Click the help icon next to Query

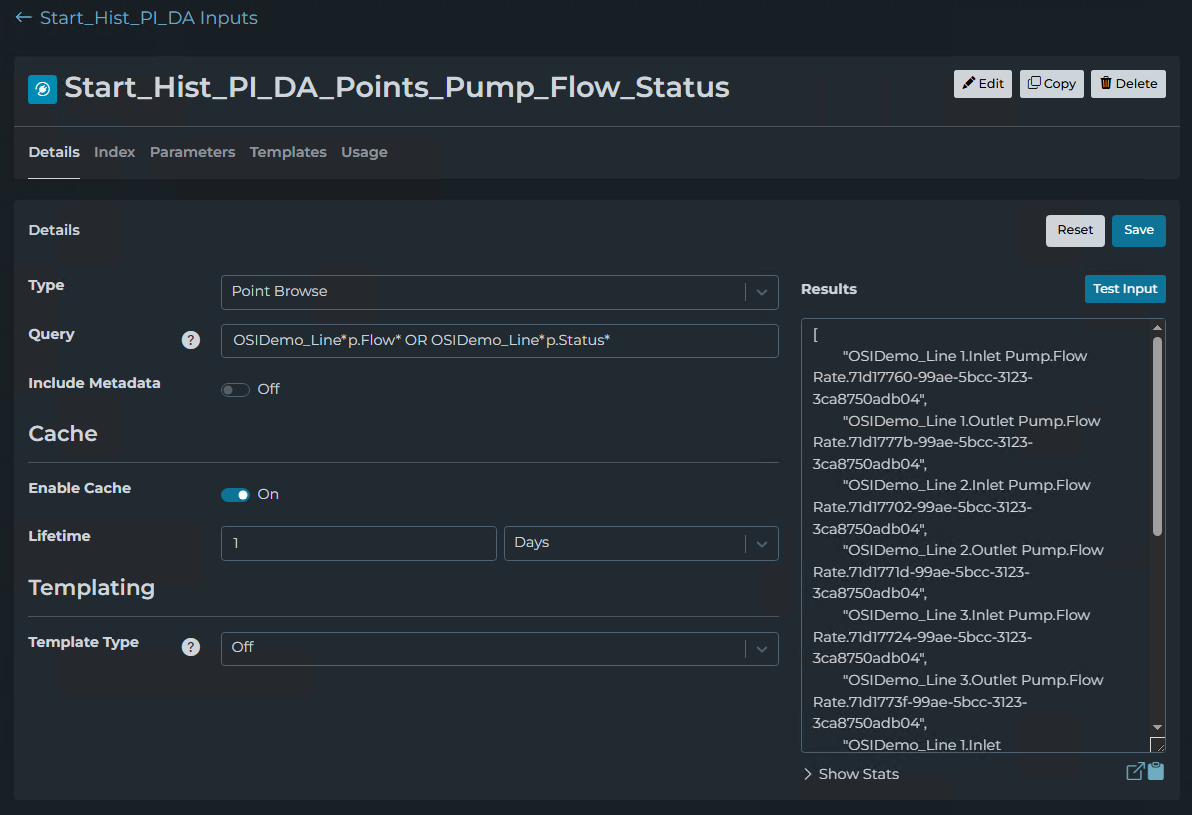tap(191, 340)
